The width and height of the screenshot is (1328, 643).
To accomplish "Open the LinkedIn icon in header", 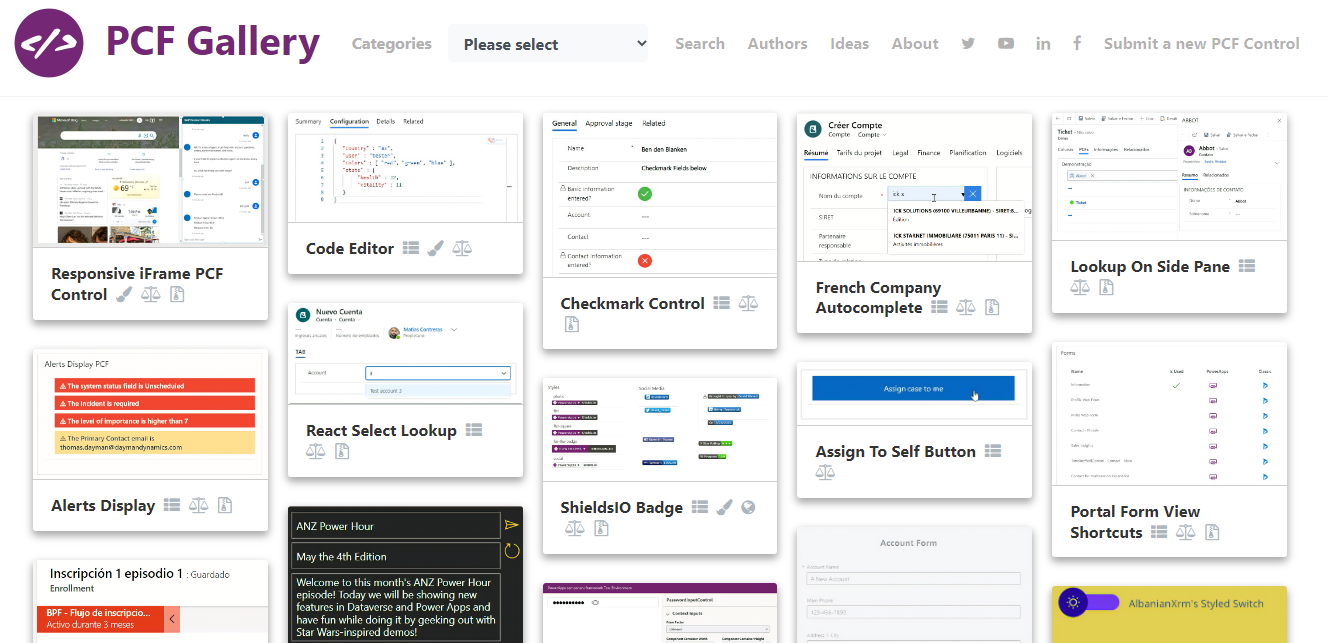I will tap(1043, 43).
